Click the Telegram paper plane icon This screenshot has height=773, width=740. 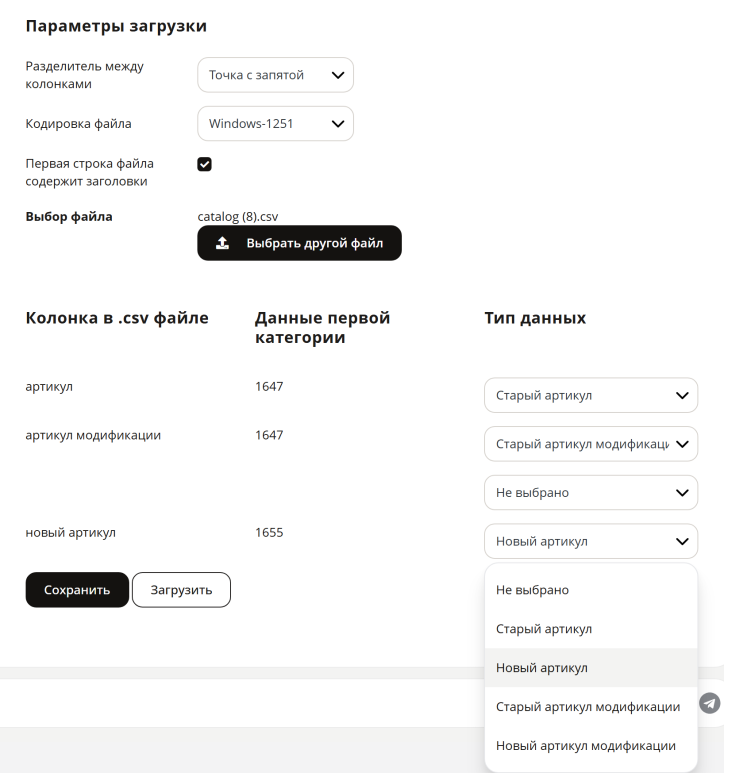pos(709,703)
